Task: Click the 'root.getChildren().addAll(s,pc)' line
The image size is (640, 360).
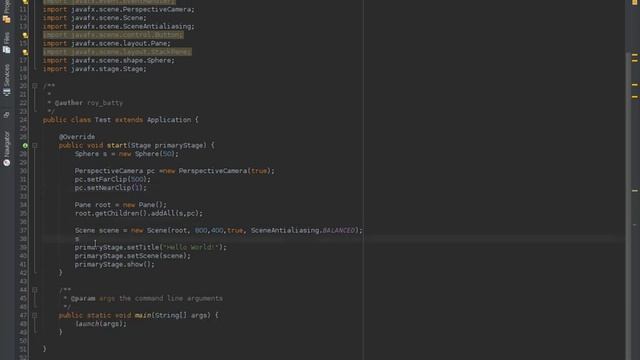Action: point(139,213)
